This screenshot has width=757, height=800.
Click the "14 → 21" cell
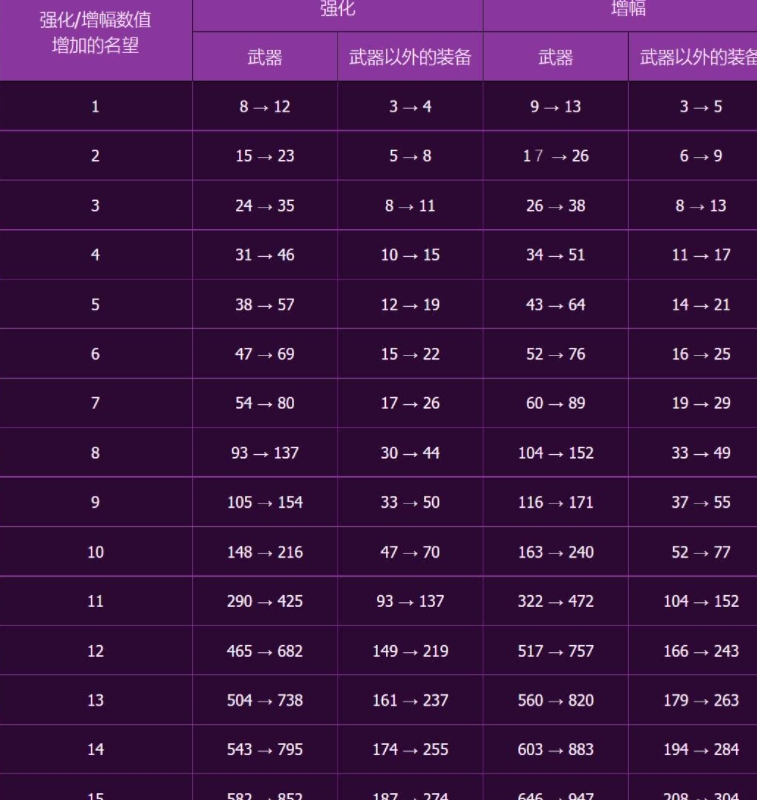pyautogui.click(x=693, y=304)
